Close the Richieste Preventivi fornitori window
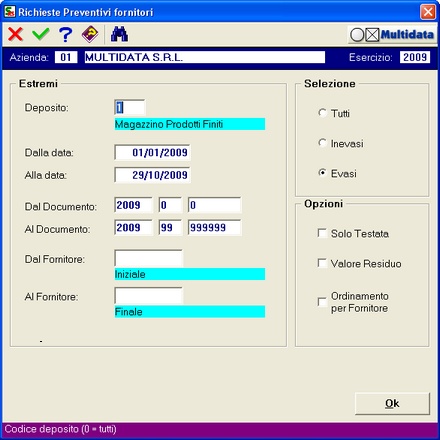 [428, 12]
